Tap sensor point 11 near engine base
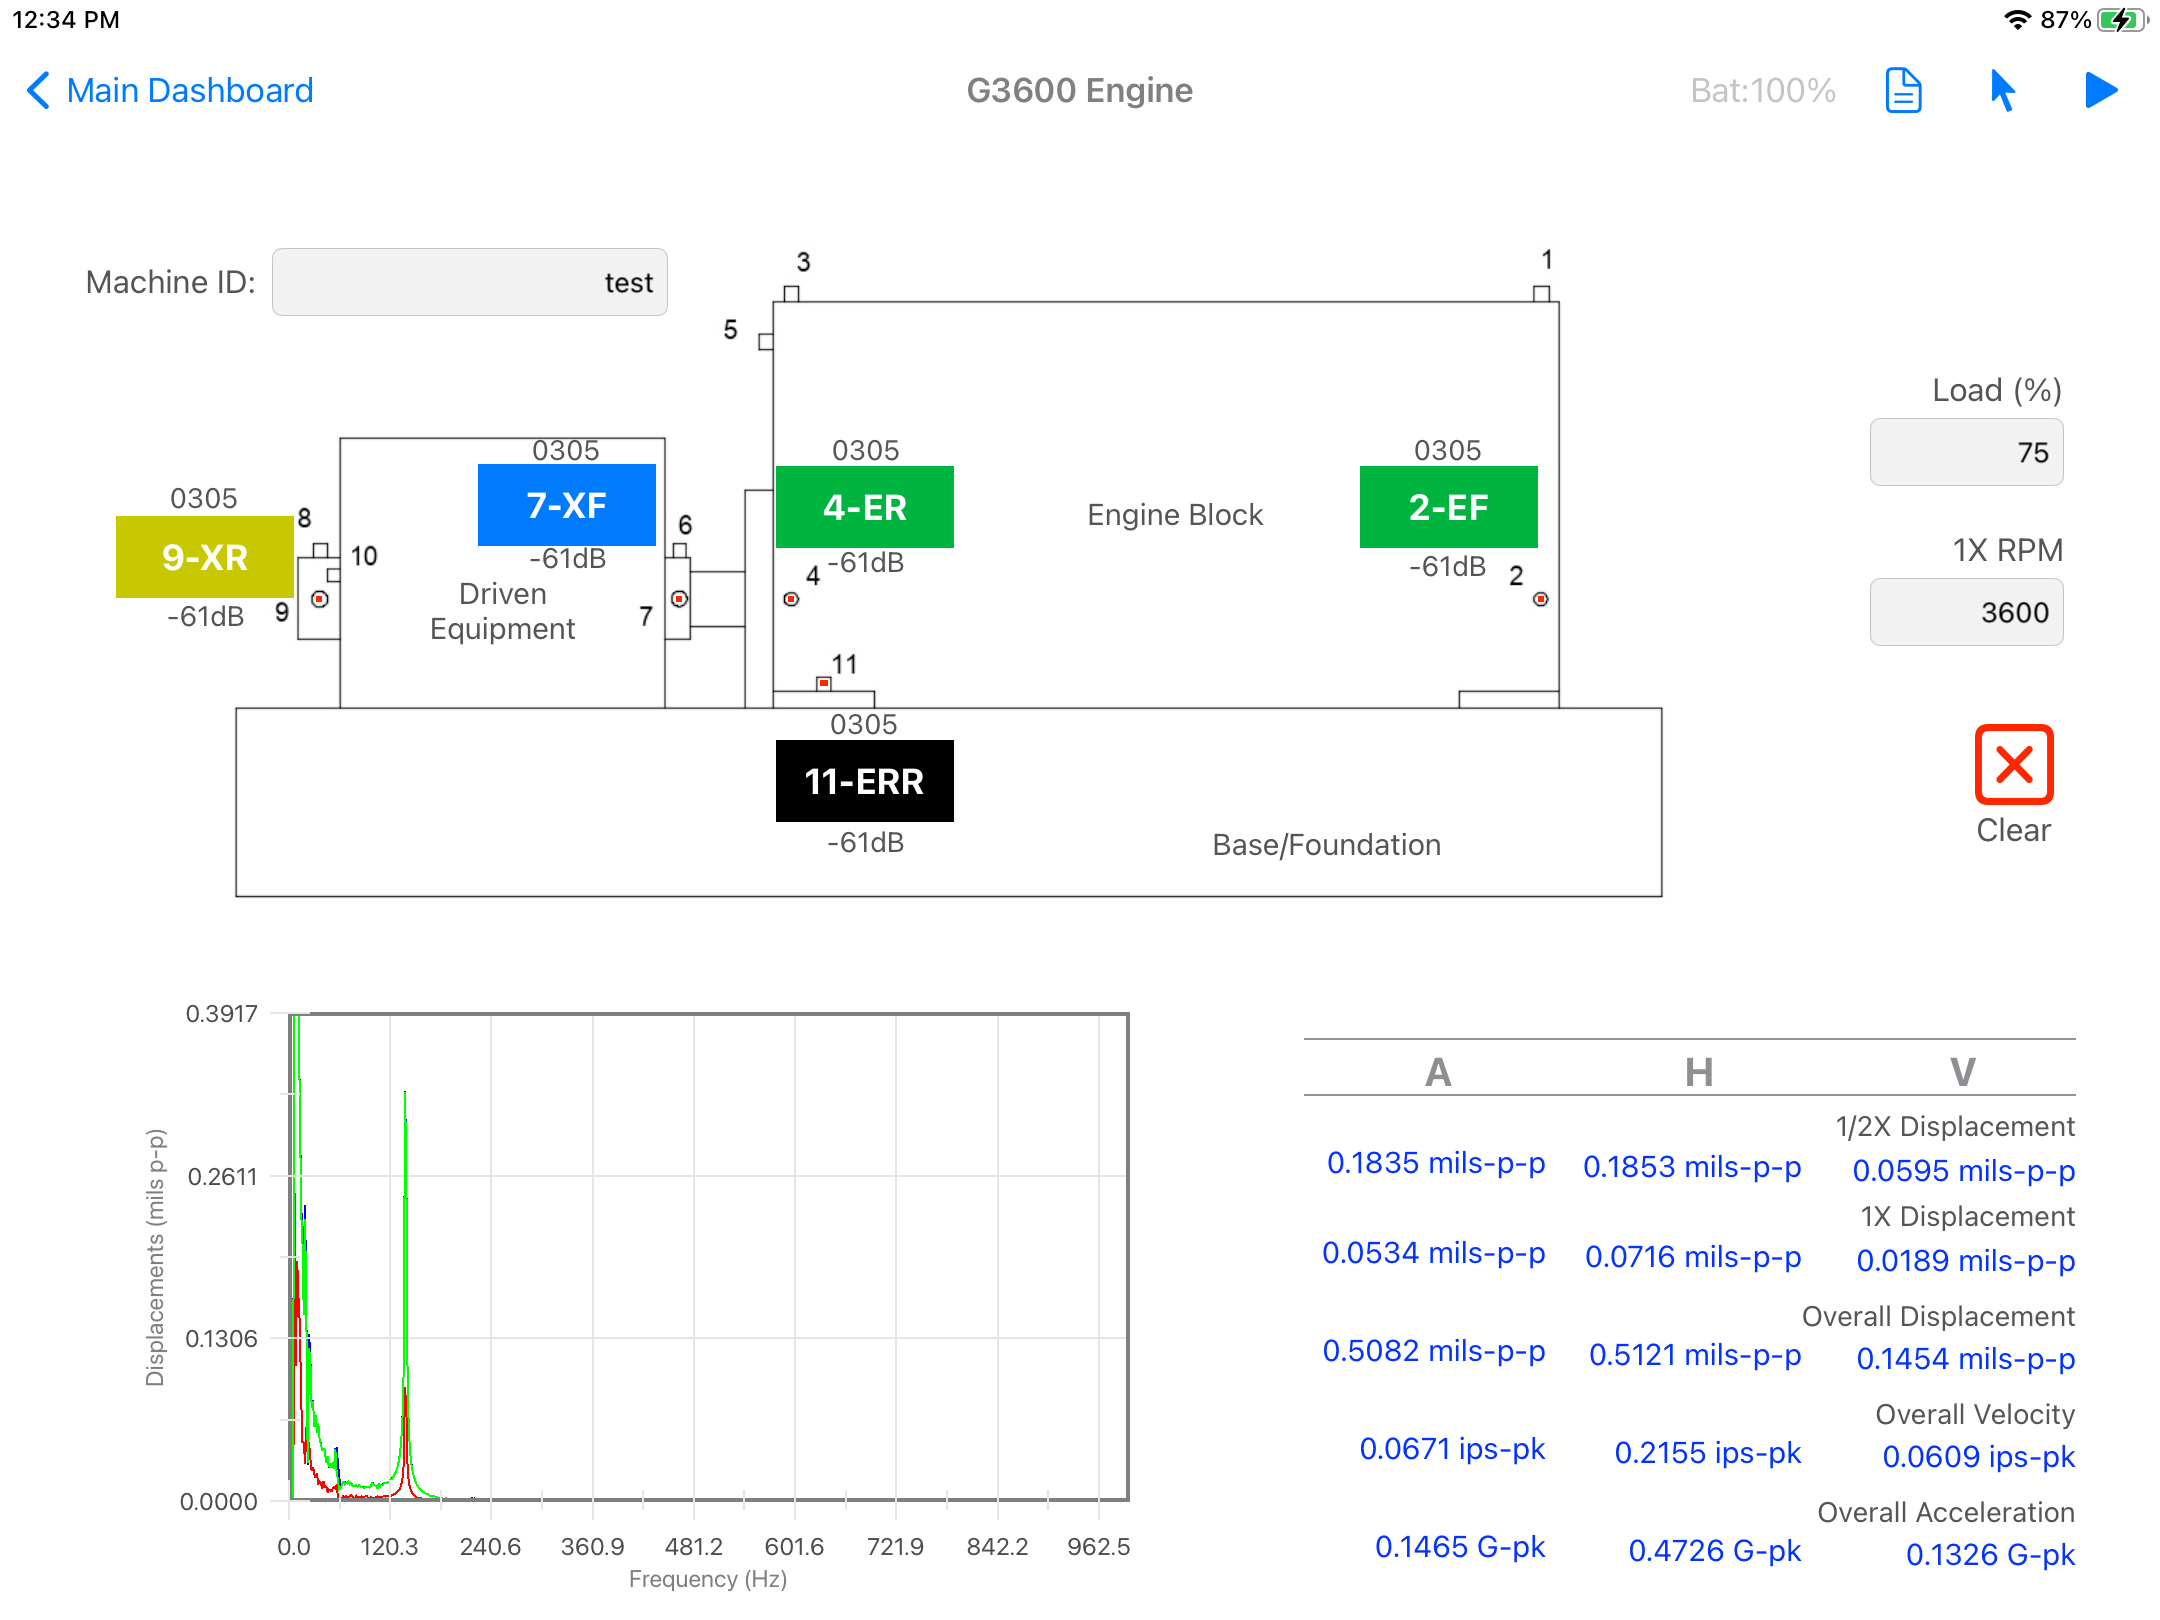This screenshot has height=1620, width=2160. point(824,683)
